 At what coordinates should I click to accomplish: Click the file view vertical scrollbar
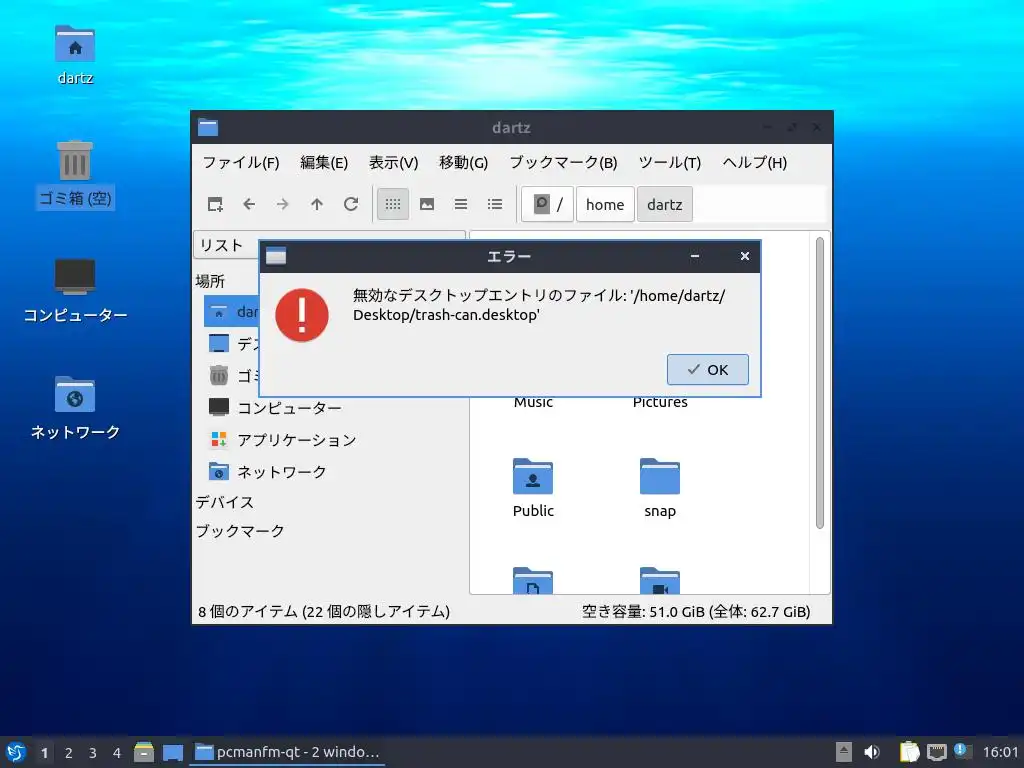820,383
